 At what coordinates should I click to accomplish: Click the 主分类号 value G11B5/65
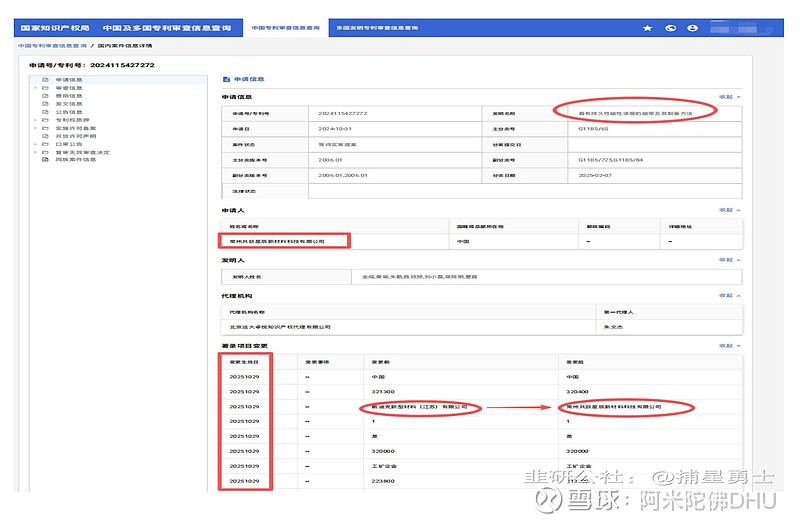point(593,129)
